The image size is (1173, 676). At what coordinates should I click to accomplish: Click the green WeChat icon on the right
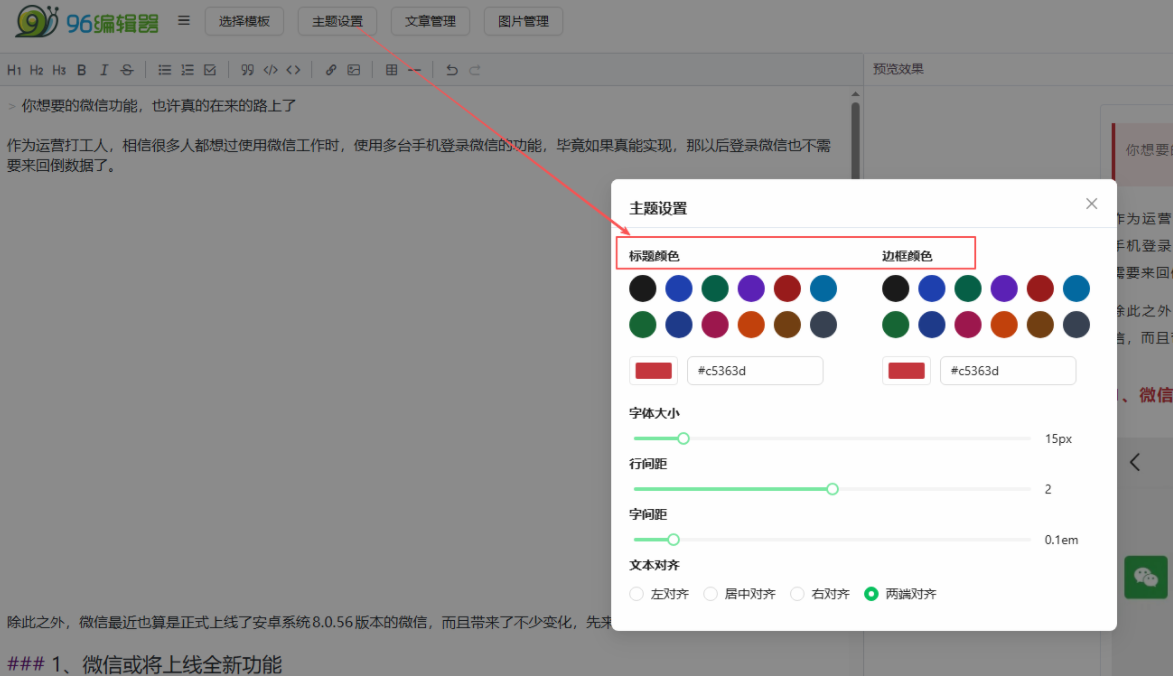coord(1146,577)
